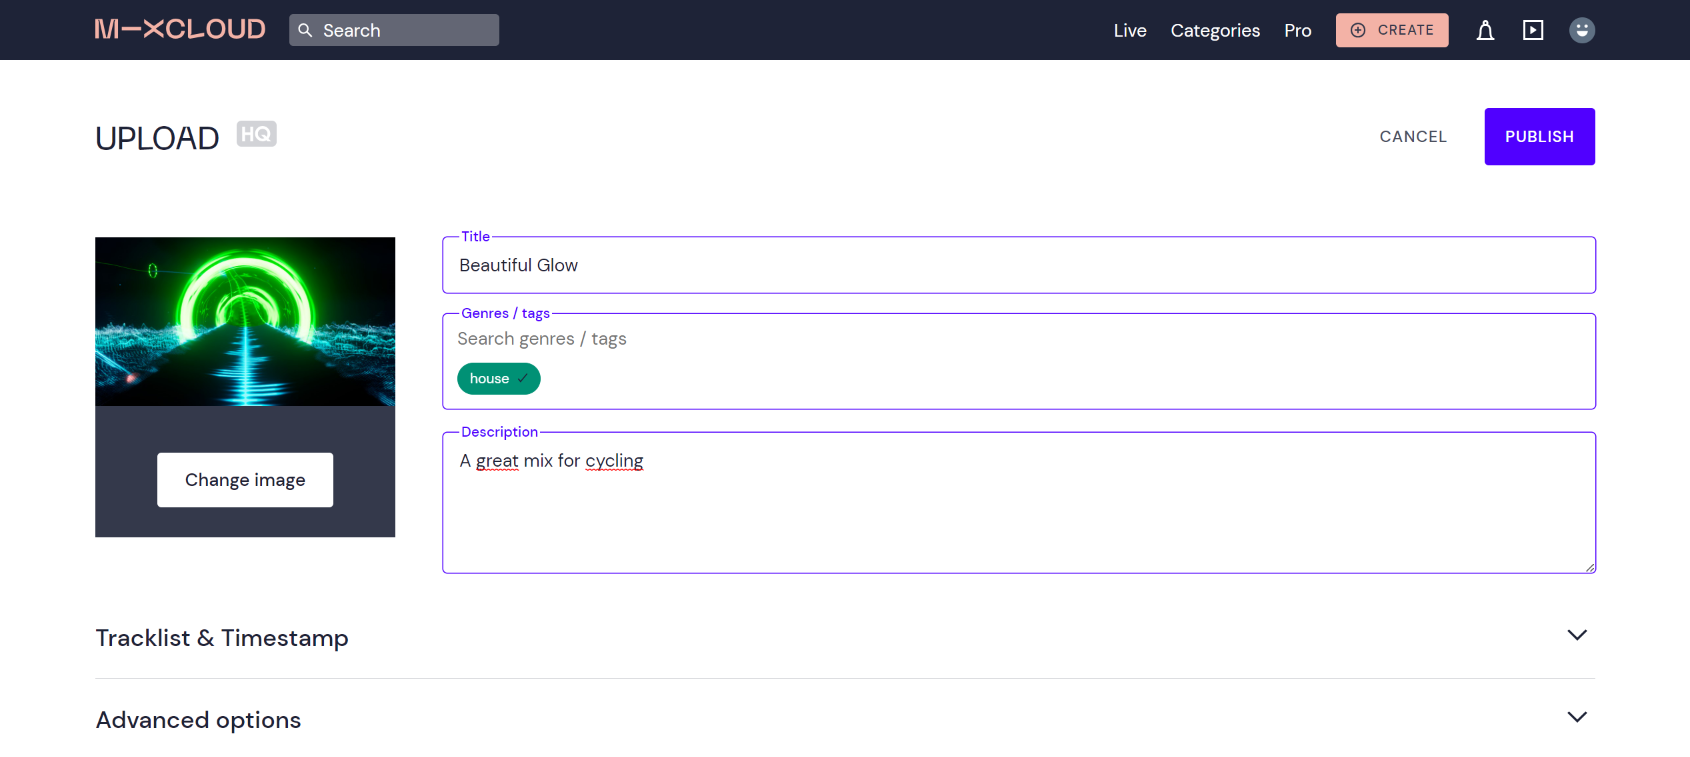Open Tracklist & Timestamp section heading
The height and width of the screenshot is (757, 1690).
click(222, 638)
